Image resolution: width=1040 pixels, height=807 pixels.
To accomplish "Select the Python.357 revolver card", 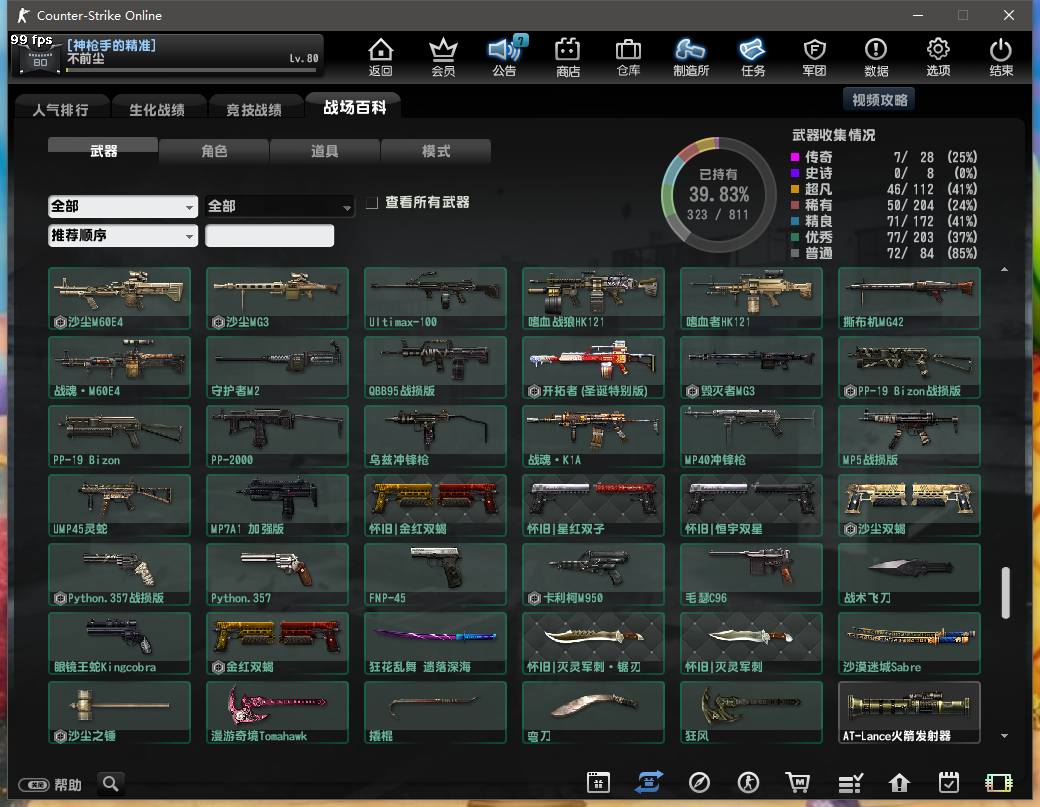I will coord(277,574).
